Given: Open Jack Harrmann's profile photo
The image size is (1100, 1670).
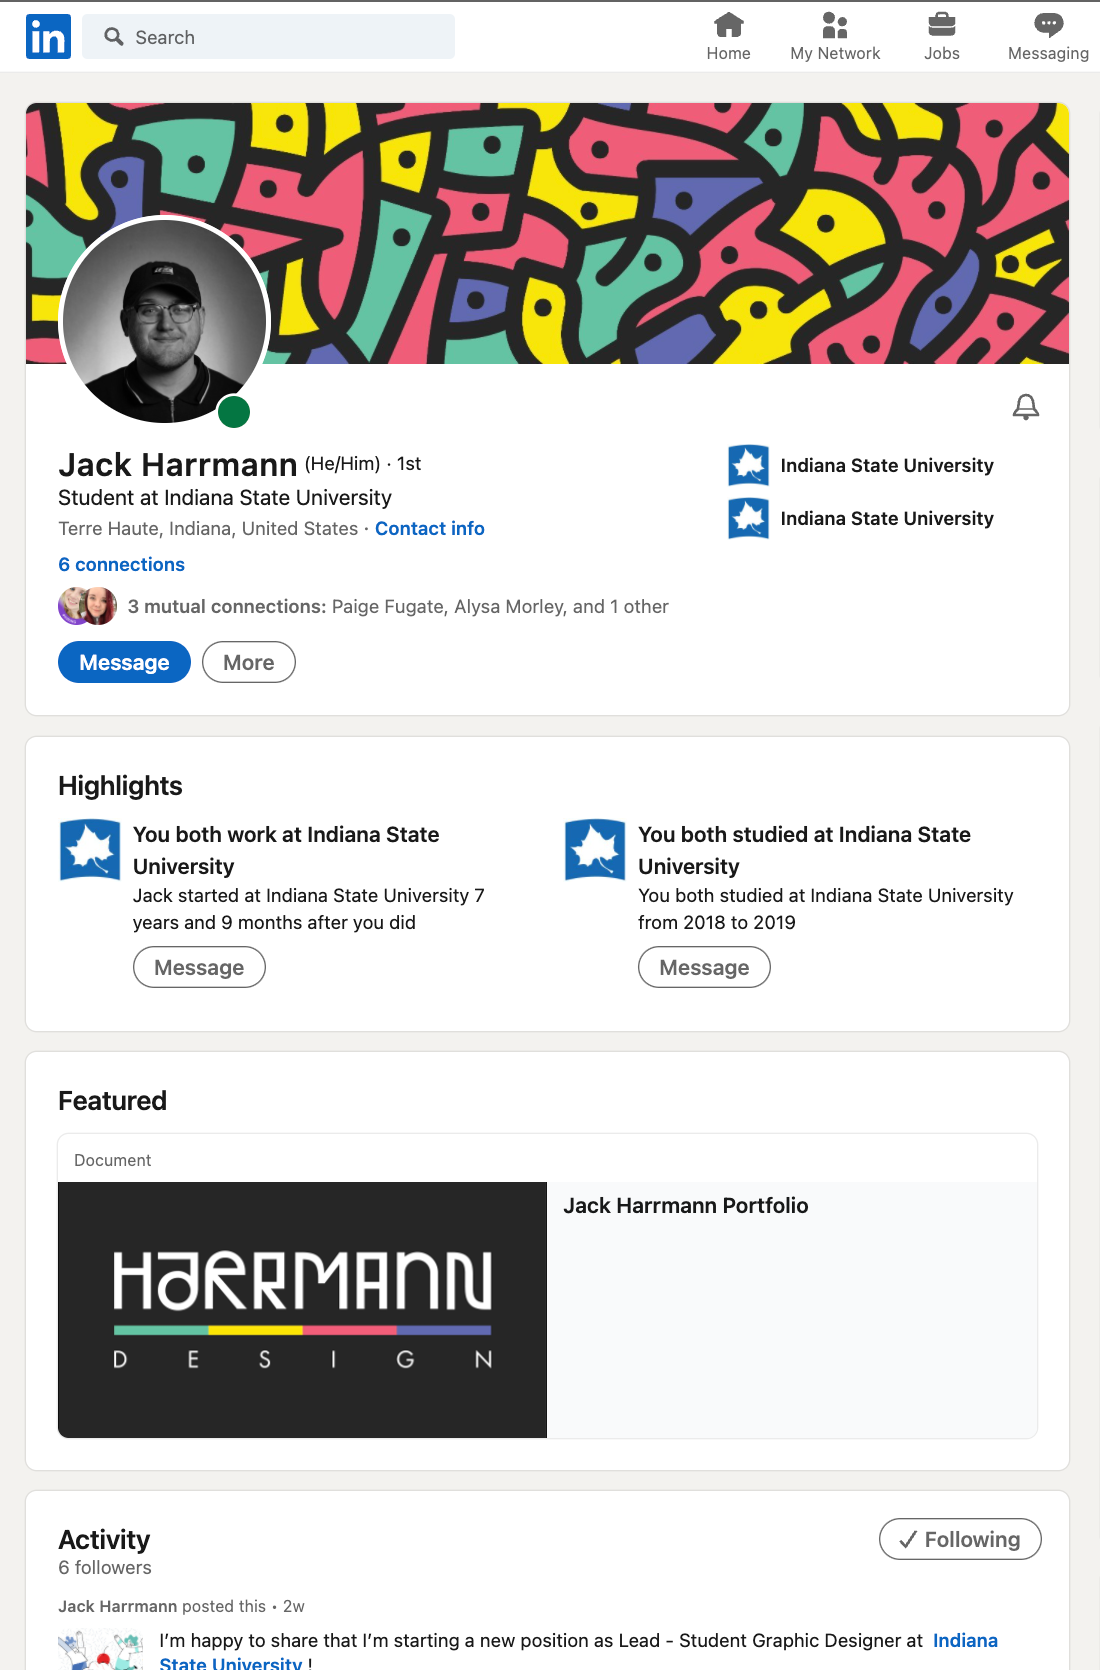Looking at the screenshot, I should pyautogui.click(x=165, y=321).
